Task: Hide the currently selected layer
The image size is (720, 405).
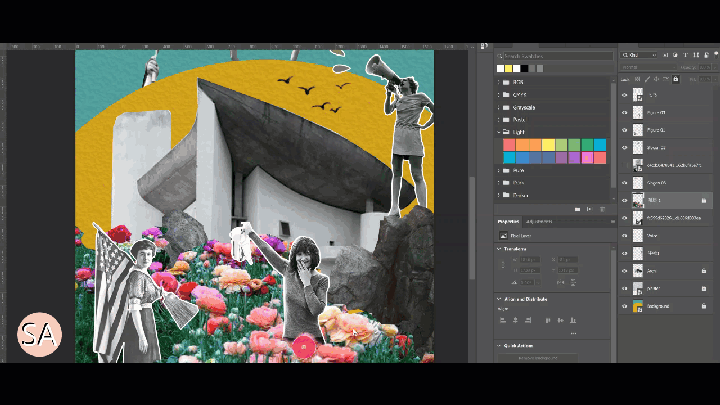Action: (624, 200)
